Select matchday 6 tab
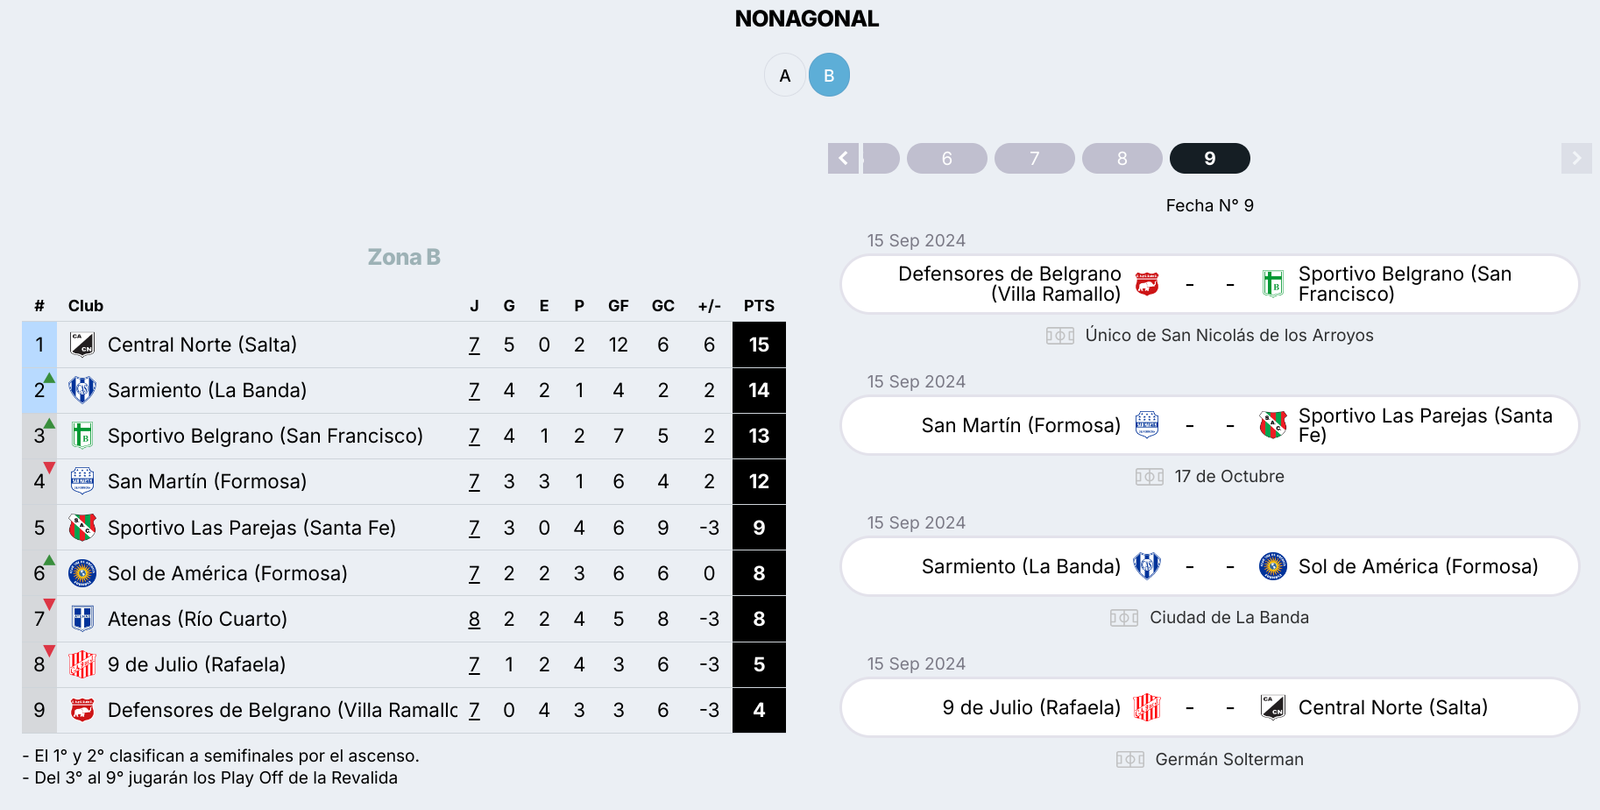1600x810 pixels. [947, 158]
